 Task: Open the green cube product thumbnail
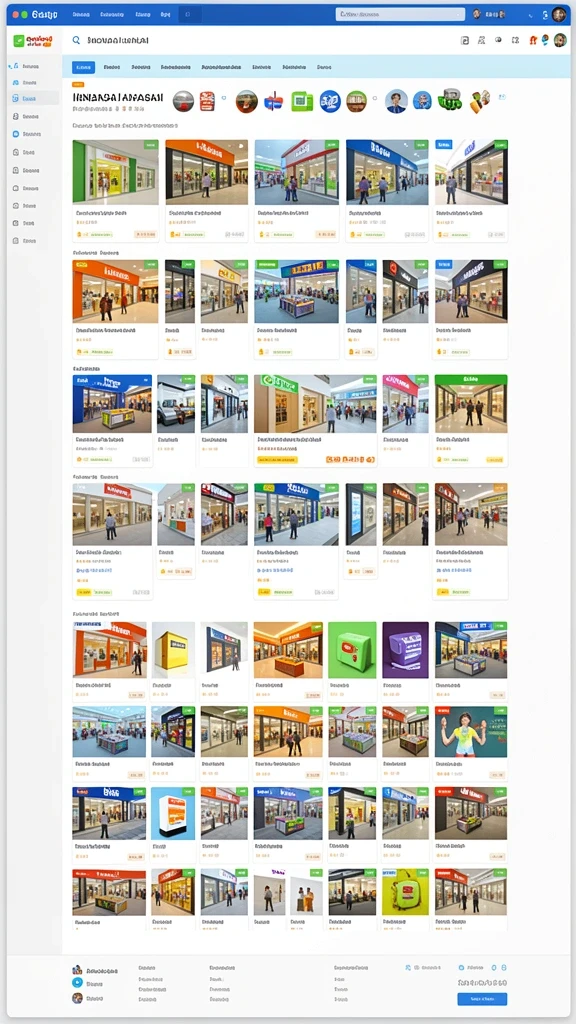click(352, 650)
